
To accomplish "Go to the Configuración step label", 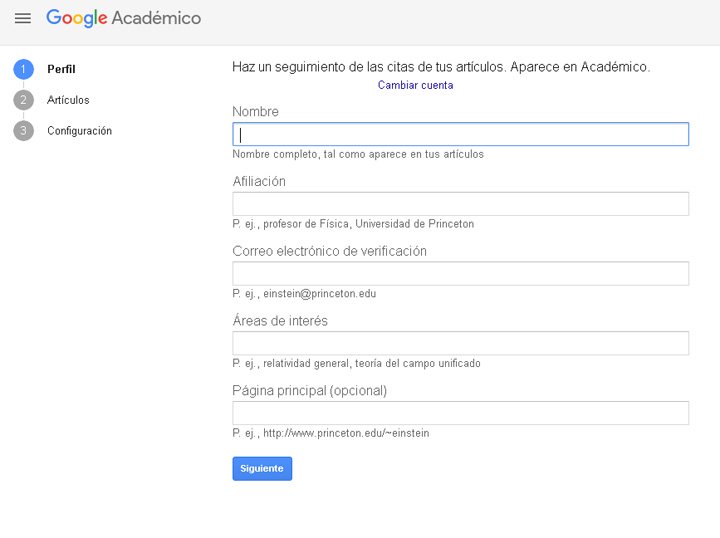I will click(79, 131).
